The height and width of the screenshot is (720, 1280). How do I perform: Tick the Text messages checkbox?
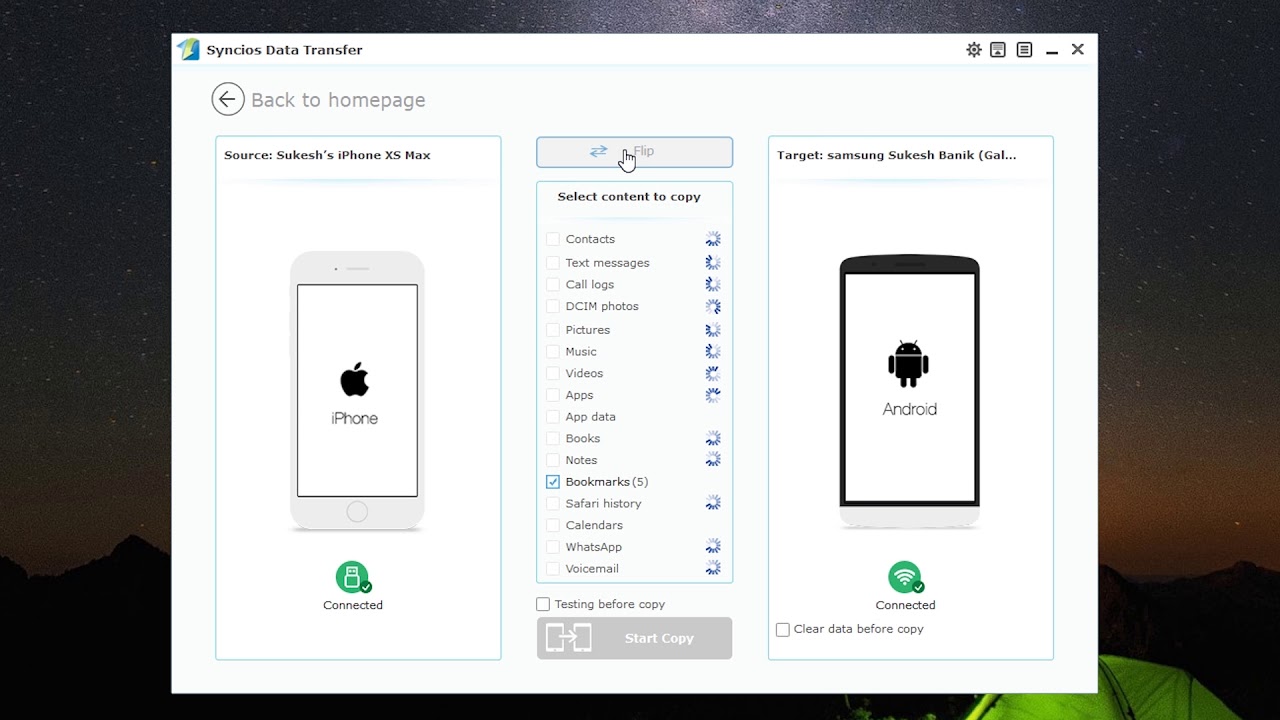553,263
